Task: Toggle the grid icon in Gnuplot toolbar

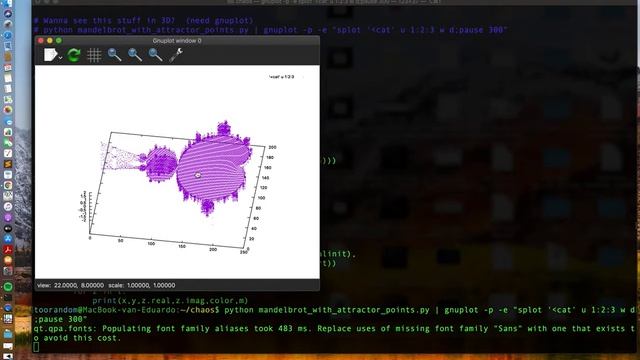Action: click(x=94, y=55)
